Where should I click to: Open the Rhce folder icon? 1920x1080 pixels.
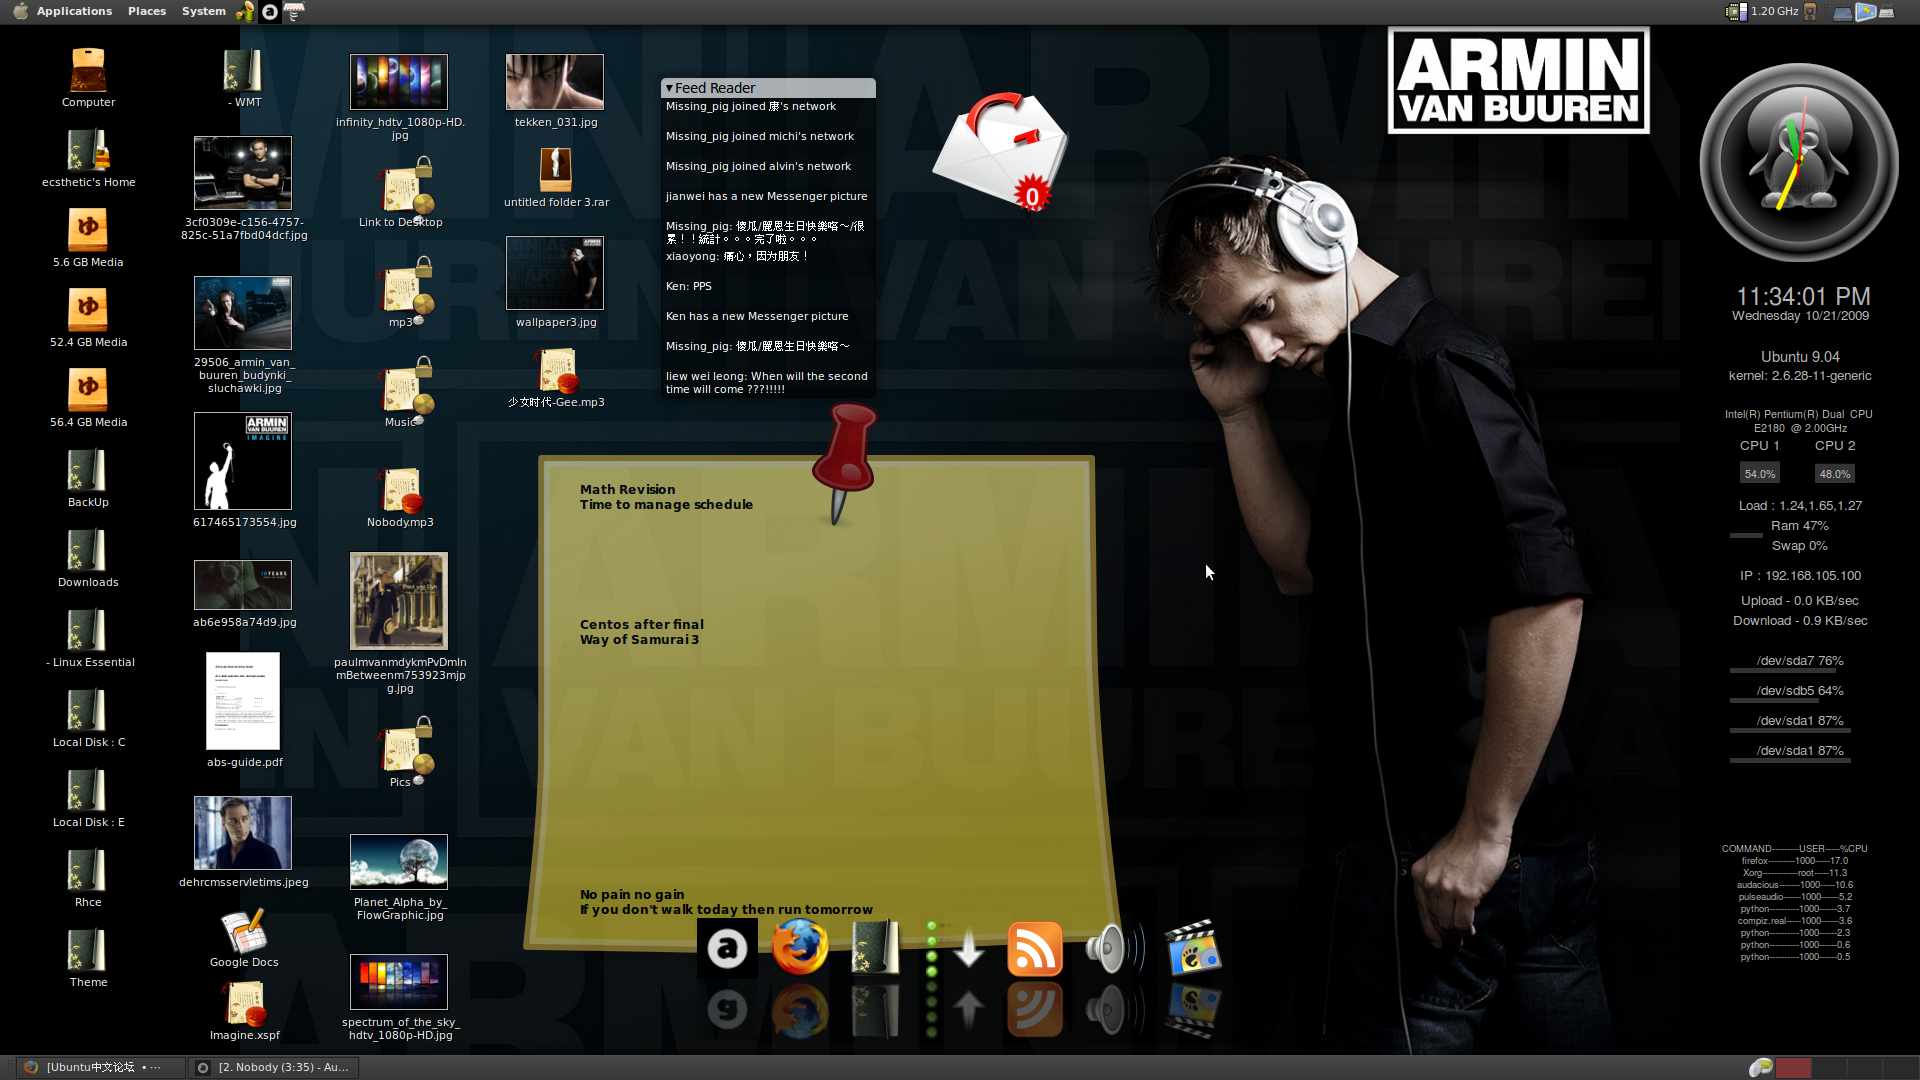[x=88, y=871]
